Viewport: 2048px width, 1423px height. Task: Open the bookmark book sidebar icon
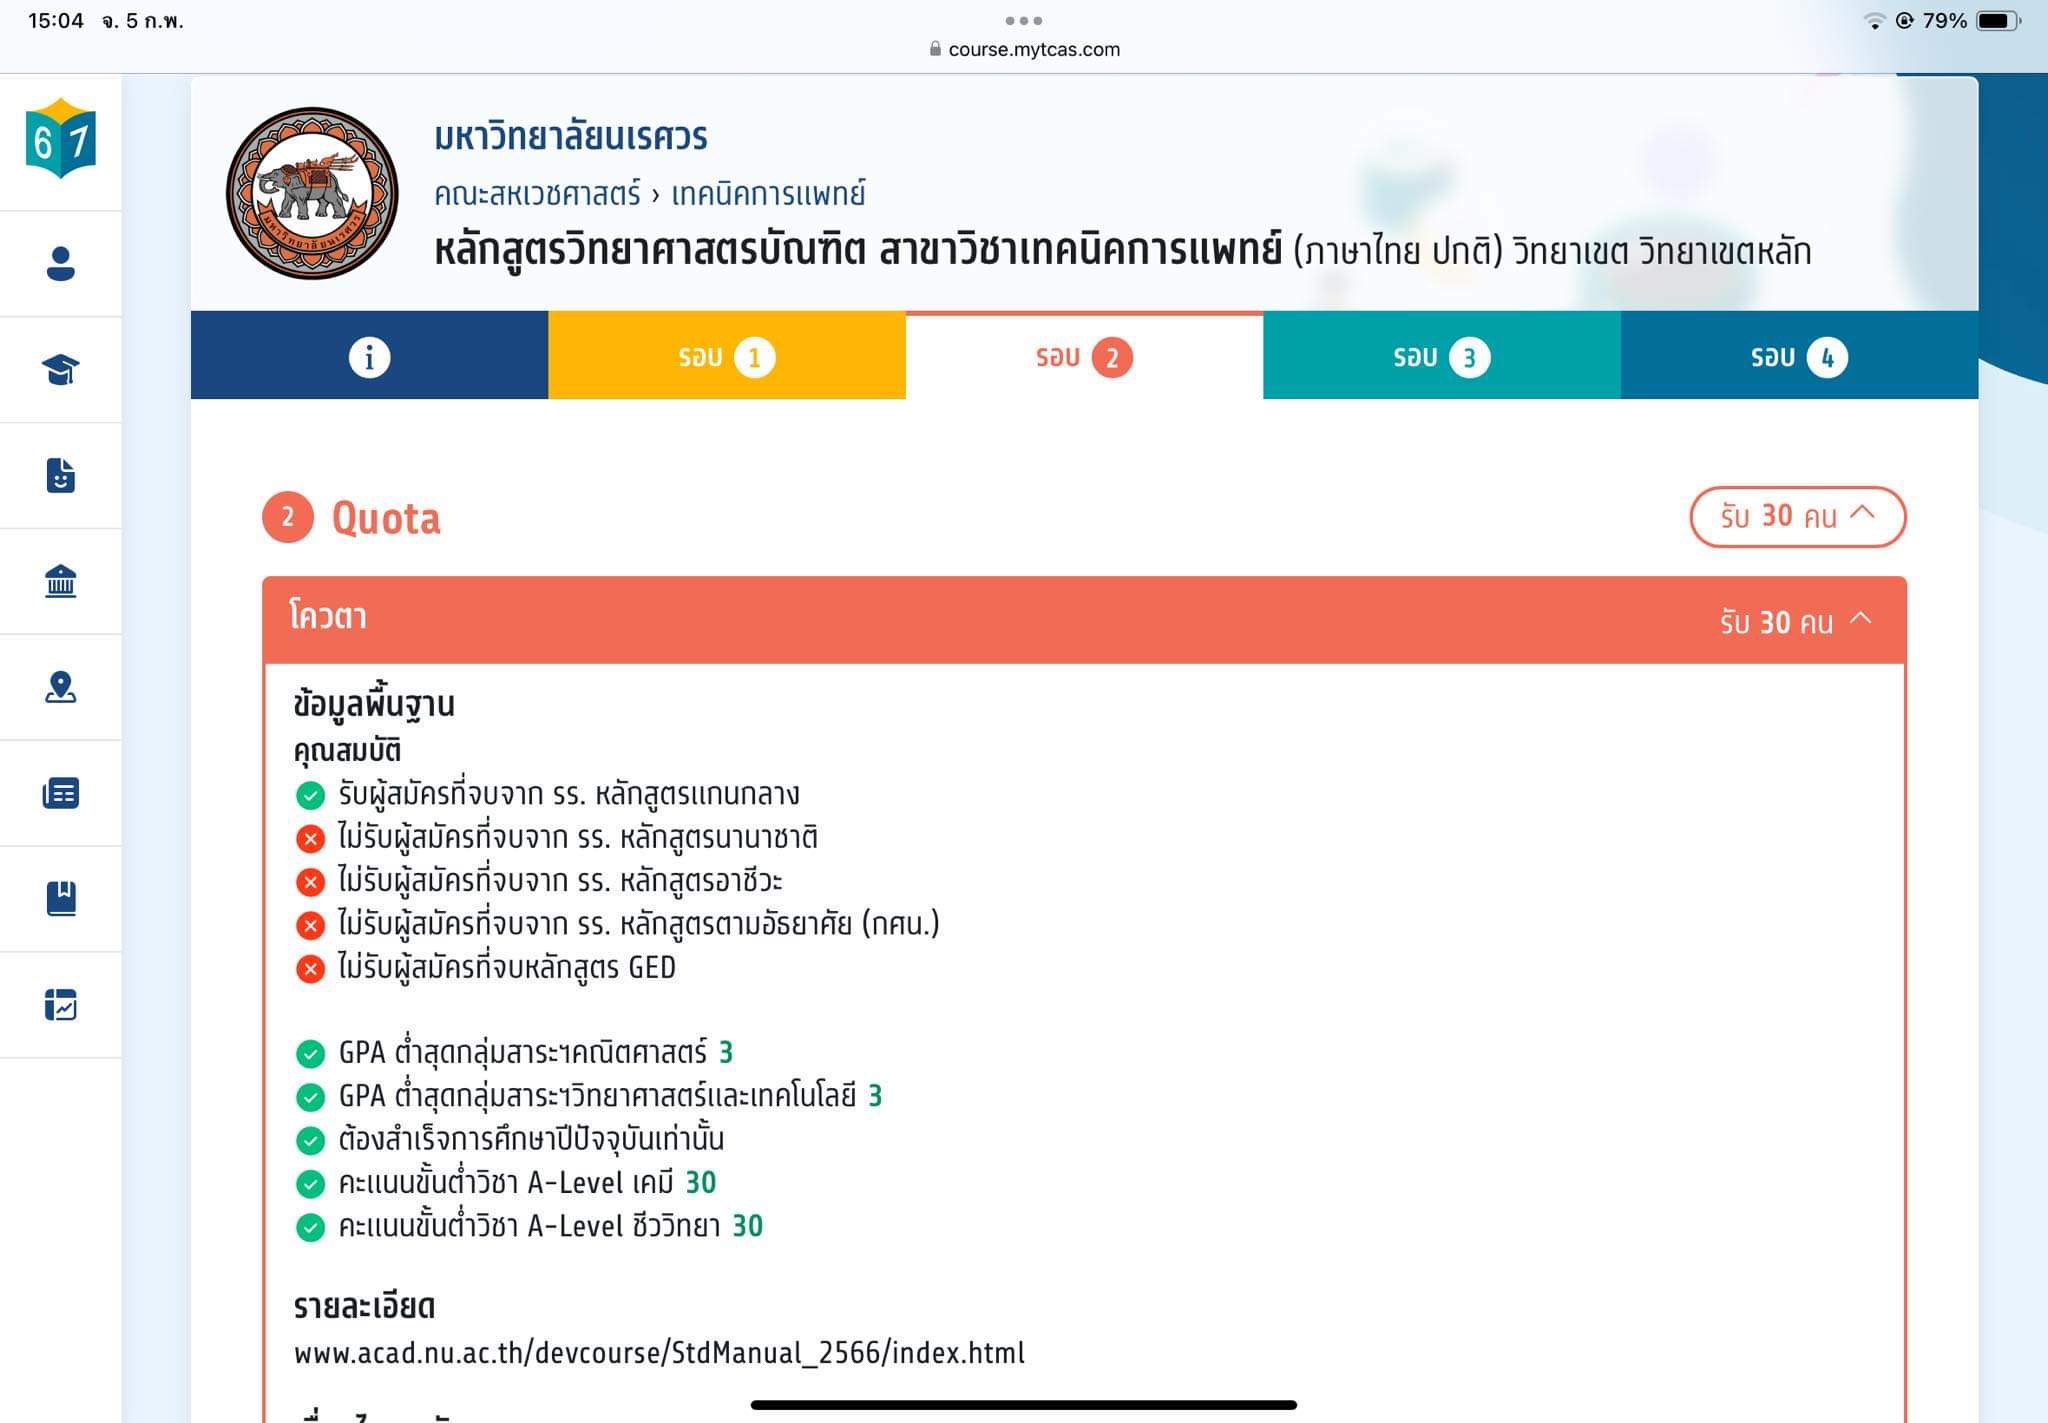(61, 899)
